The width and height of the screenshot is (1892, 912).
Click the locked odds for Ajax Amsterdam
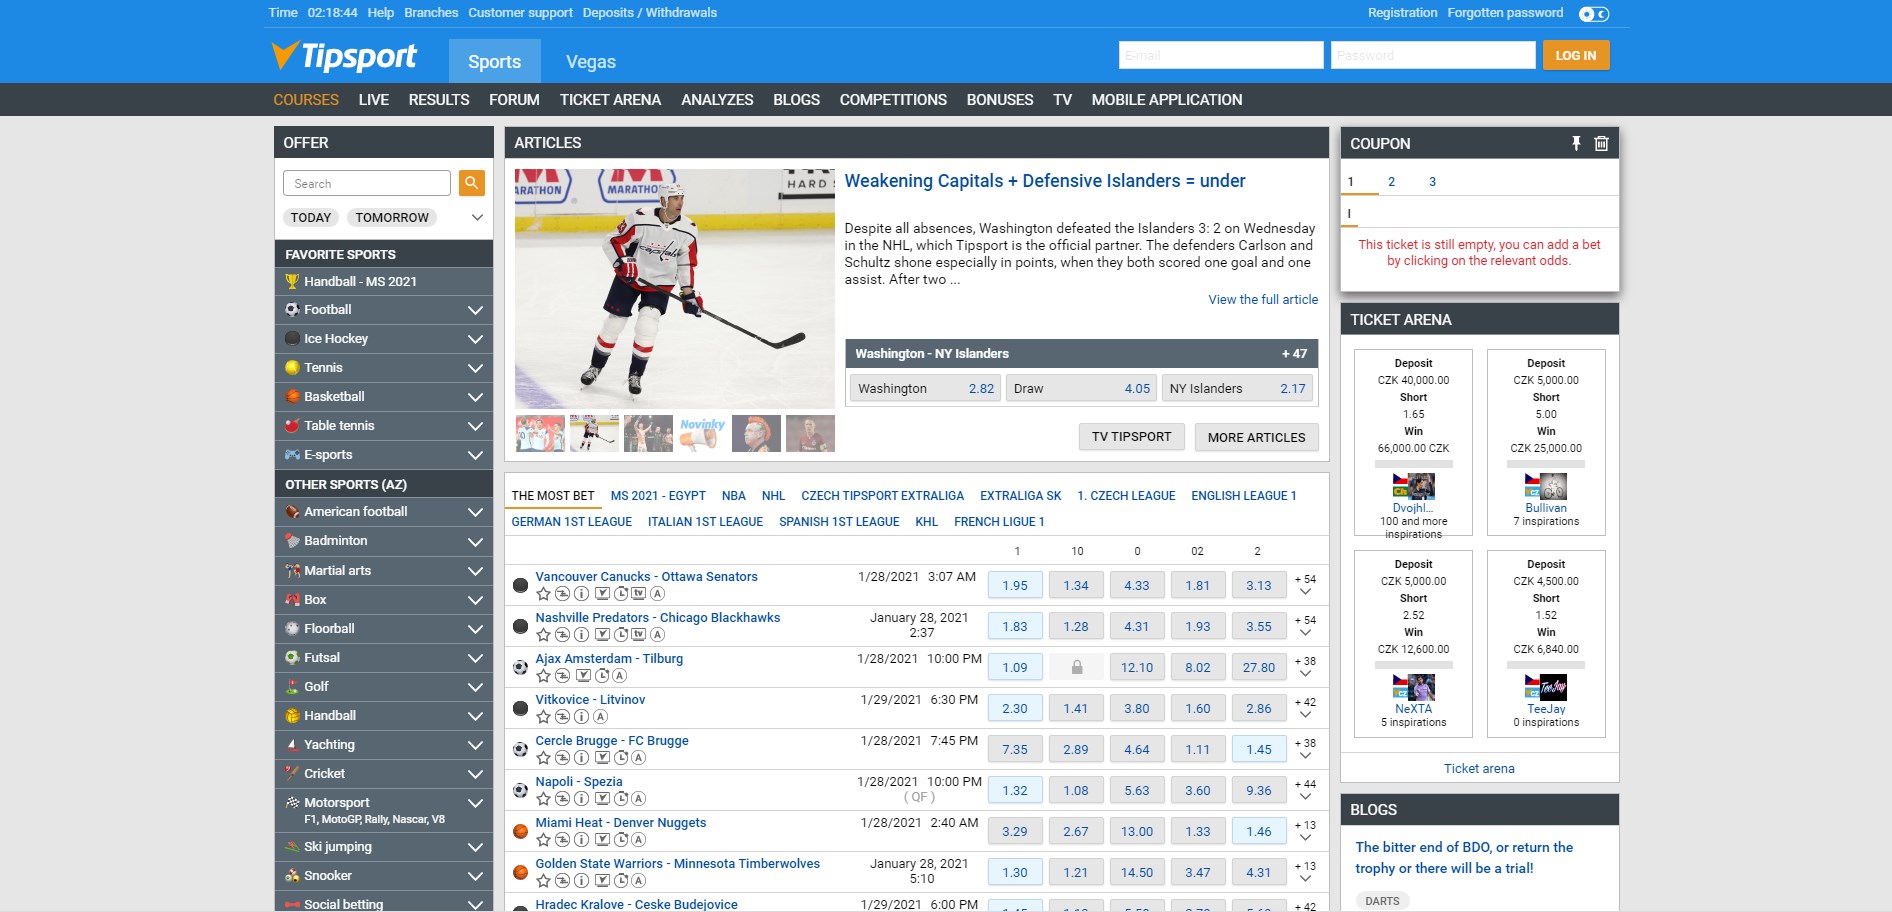1076,667
